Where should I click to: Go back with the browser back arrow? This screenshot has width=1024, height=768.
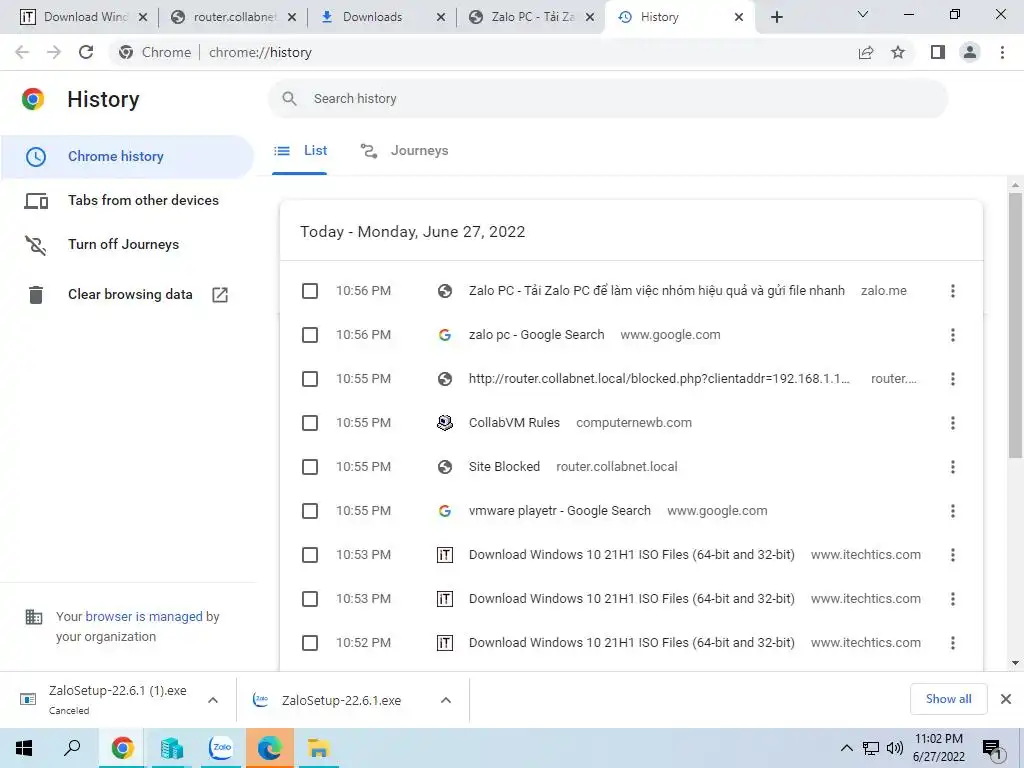click(x=22, y=52)
